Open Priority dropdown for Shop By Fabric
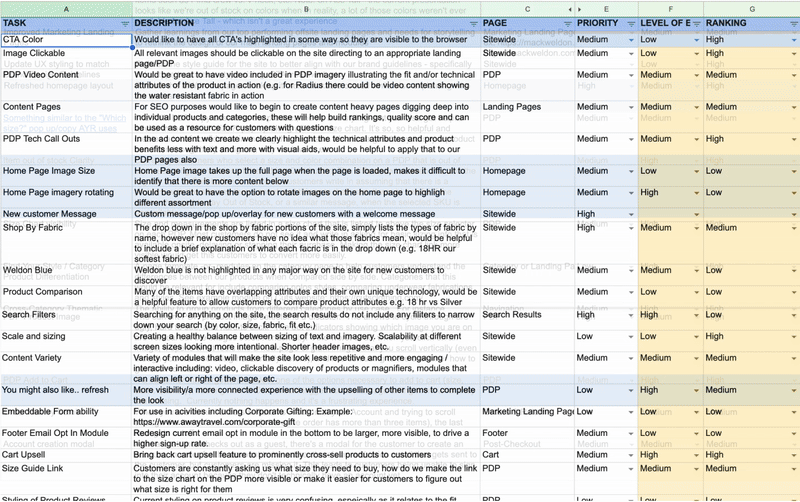This screenshot has height=502, width=800. pos(631,228)
